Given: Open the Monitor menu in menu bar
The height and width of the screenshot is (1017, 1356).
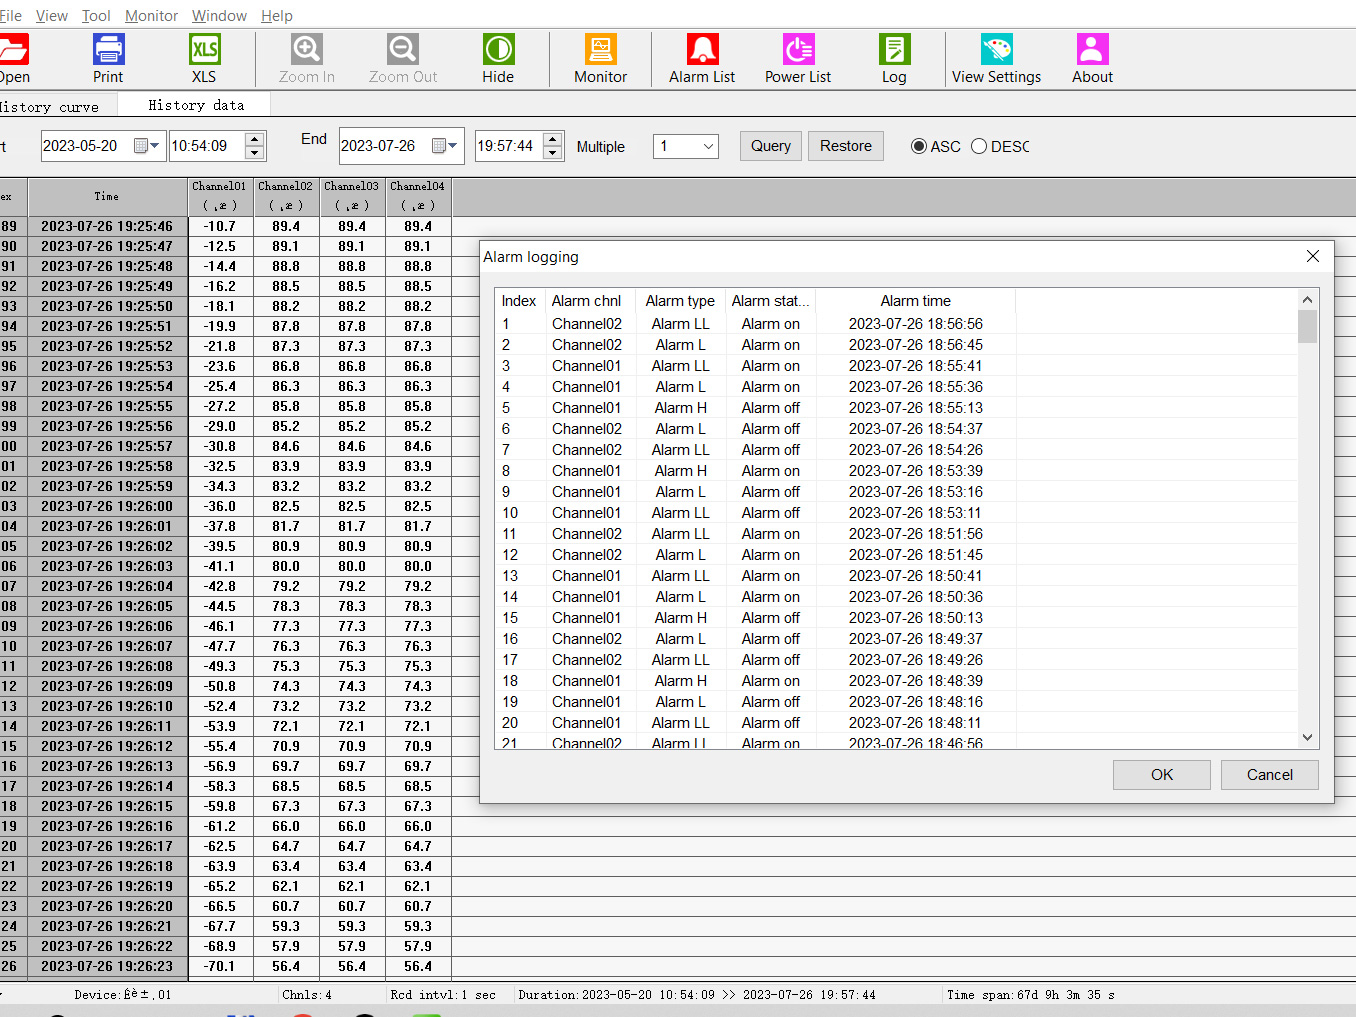Looking at the screenshot, I should pos(151,16).
